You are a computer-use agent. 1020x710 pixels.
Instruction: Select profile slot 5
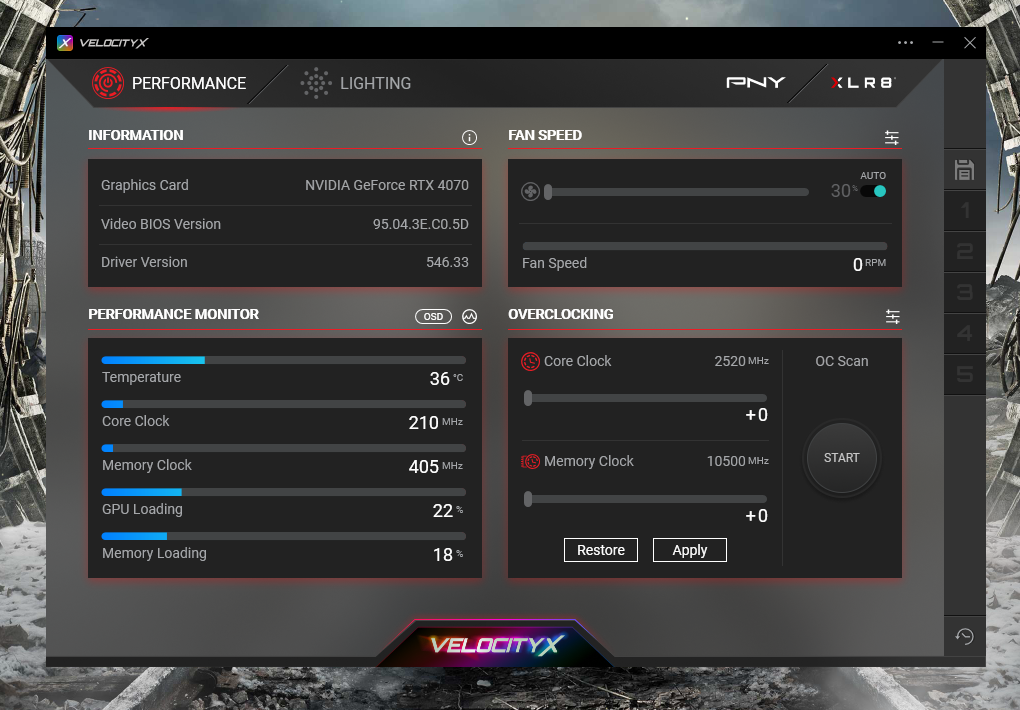coord(965,374)
